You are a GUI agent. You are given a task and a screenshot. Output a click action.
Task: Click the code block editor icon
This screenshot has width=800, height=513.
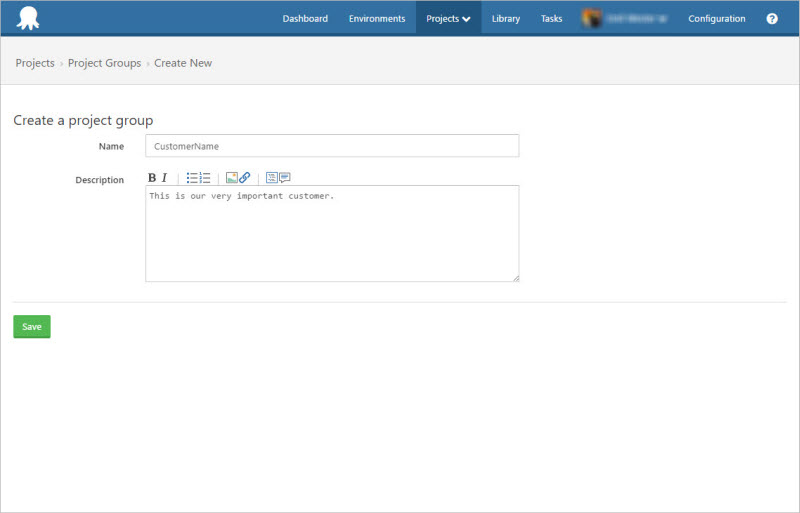[271, 178]
